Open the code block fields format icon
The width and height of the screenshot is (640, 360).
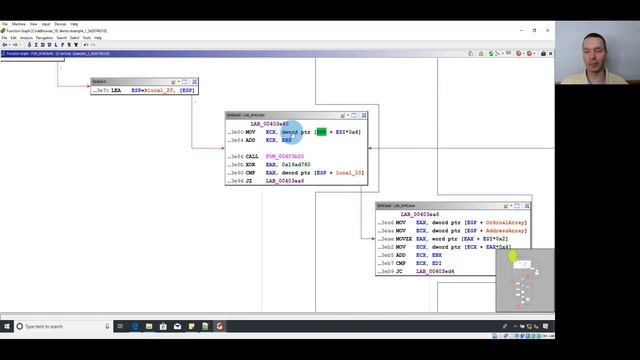coord(509,53)
